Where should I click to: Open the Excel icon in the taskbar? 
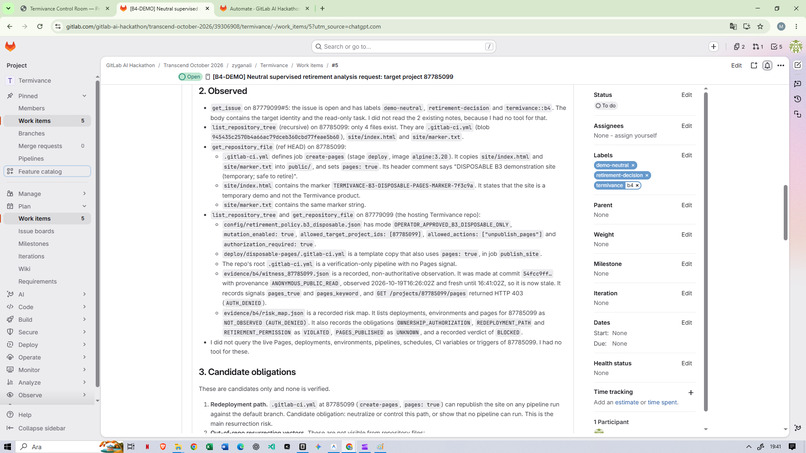pos(209,447)
